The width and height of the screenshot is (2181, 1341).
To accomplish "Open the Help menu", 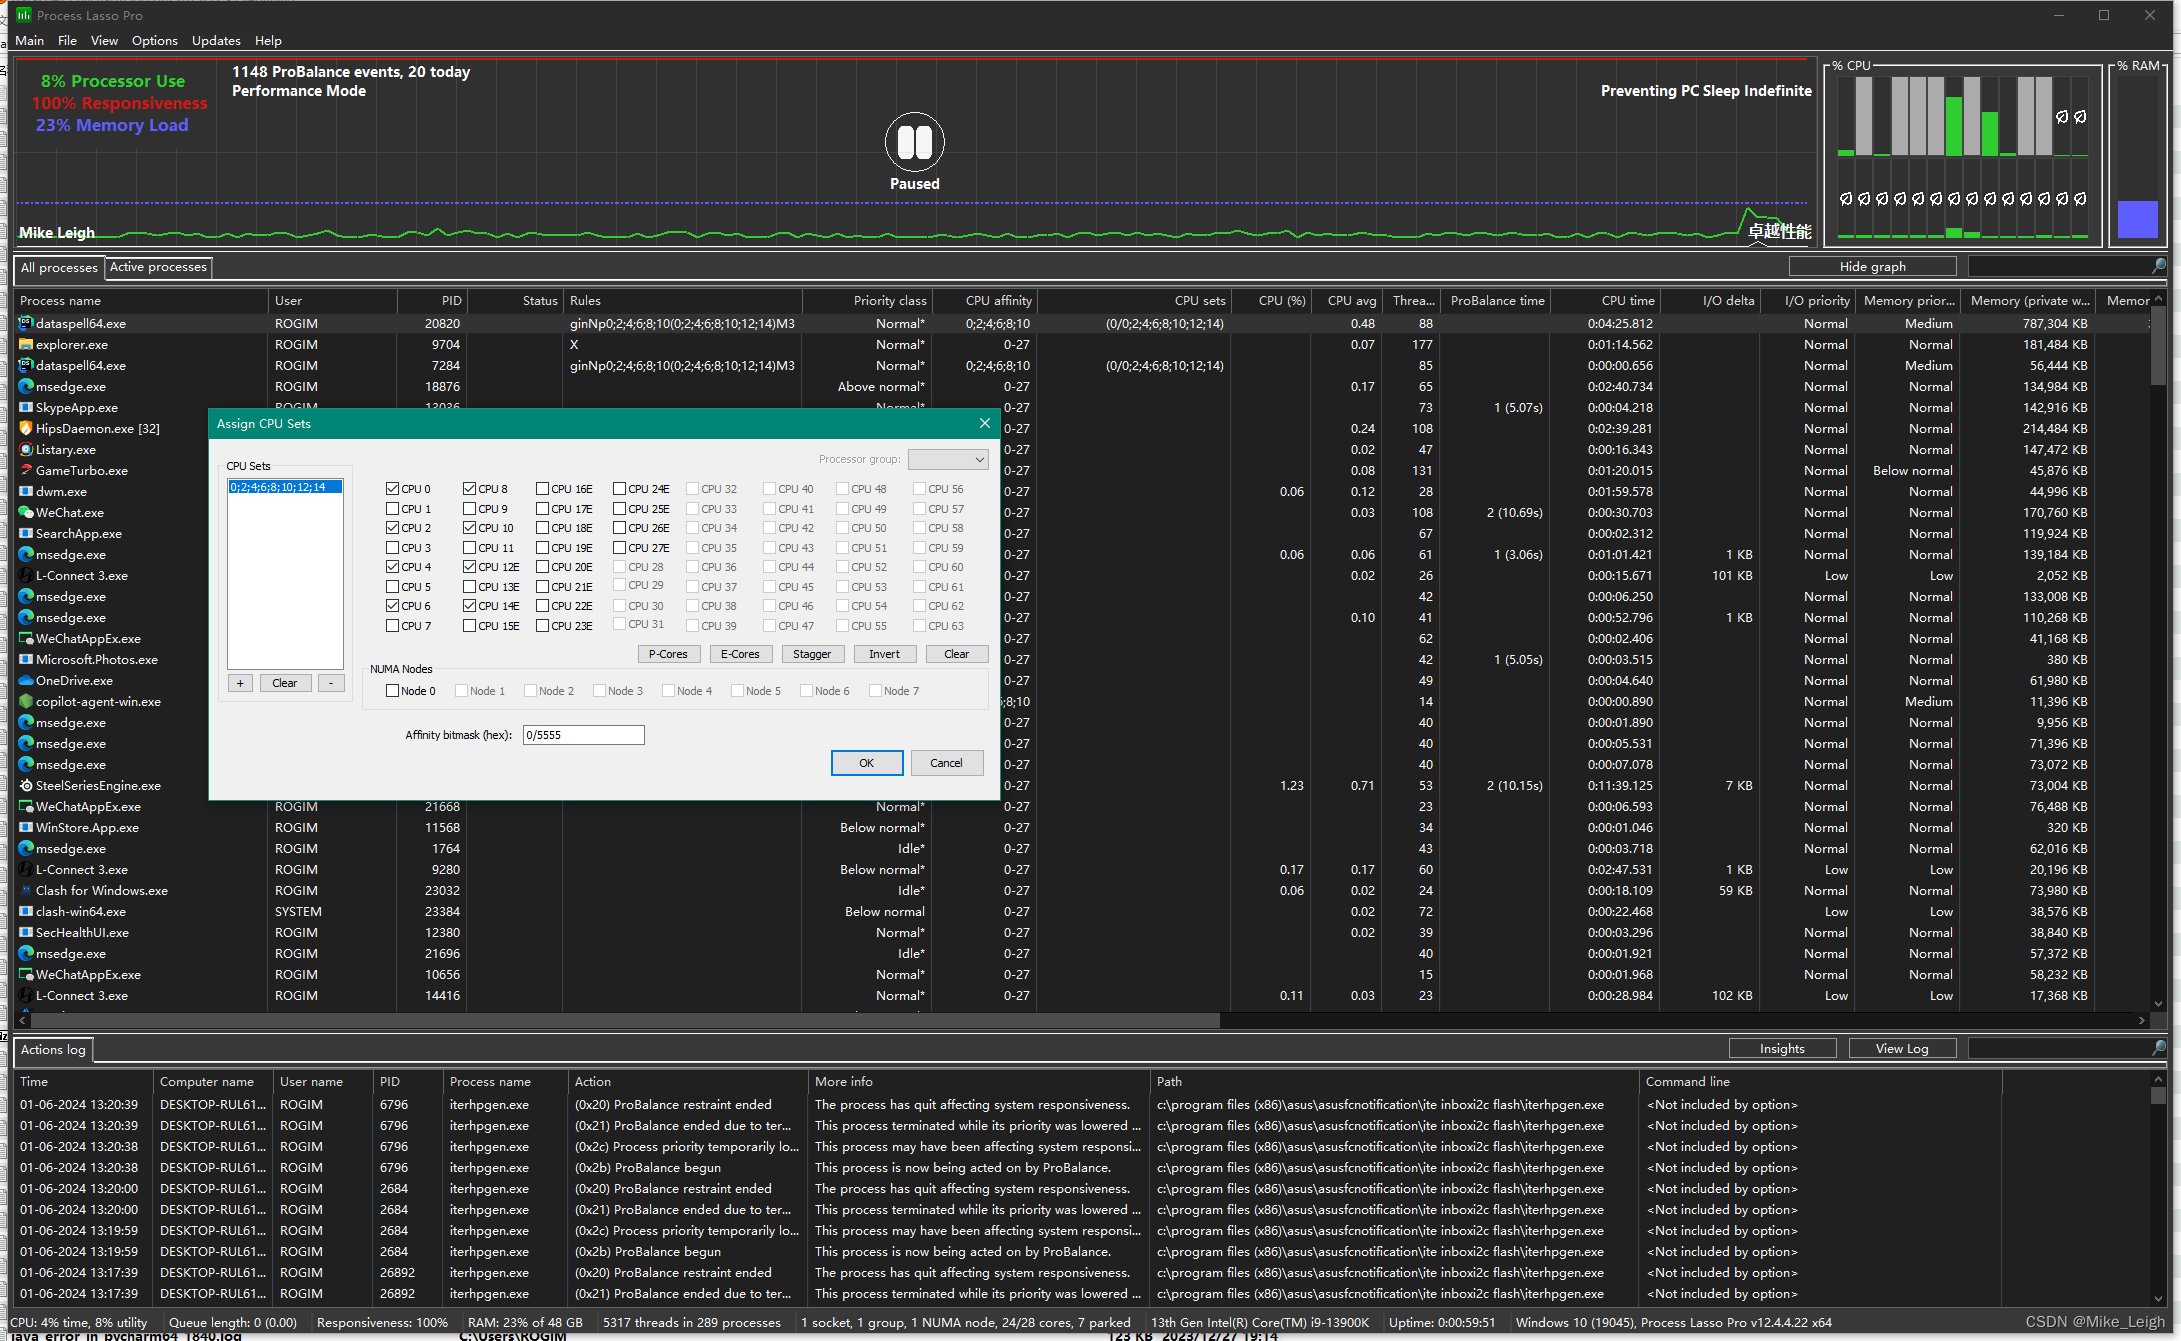I will point(268,41).
